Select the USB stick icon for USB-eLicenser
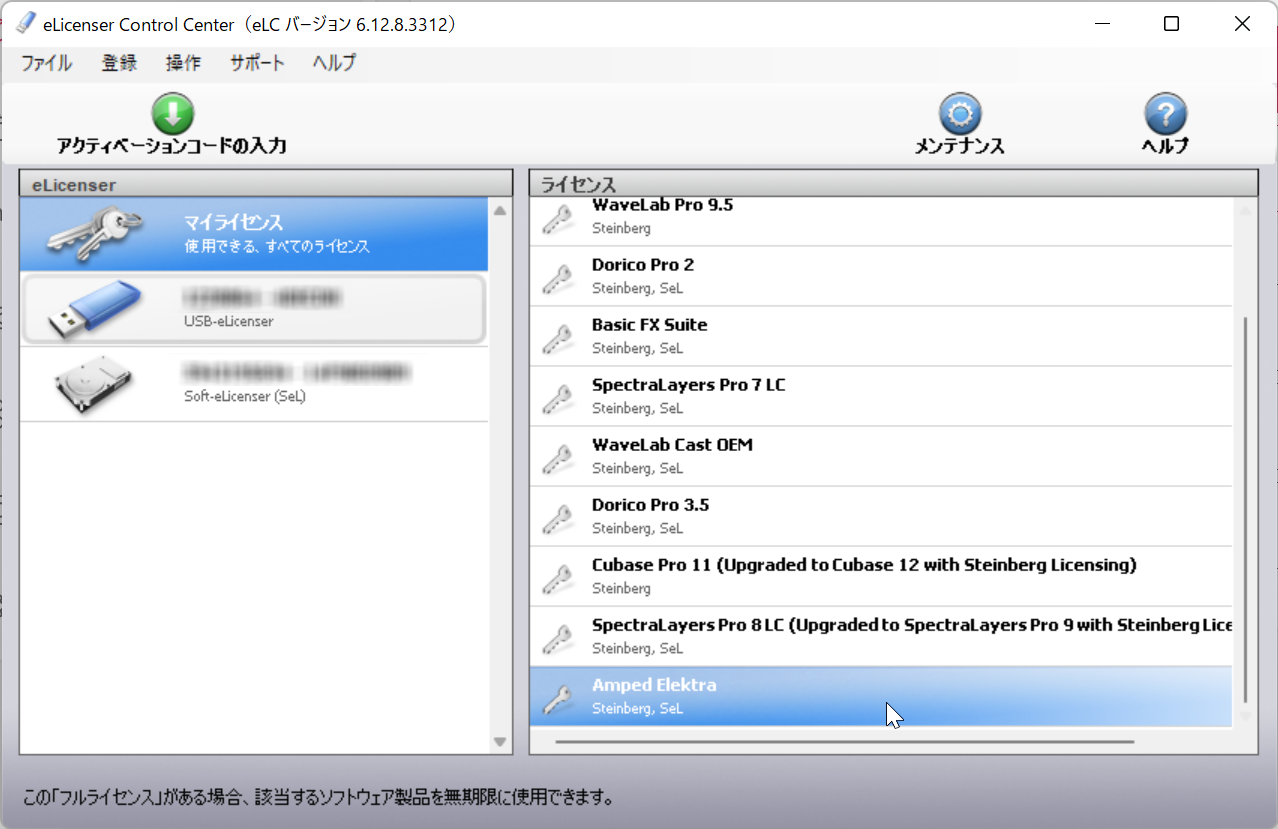Viewport: 1278px width, 829px height. pos(95,309)
